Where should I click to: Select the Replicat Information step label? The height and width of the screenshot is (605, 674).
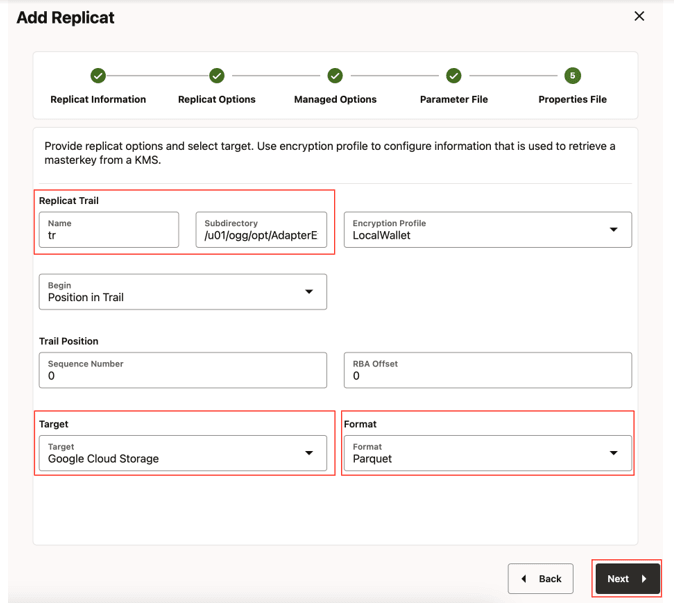click(x=98, y=99)
